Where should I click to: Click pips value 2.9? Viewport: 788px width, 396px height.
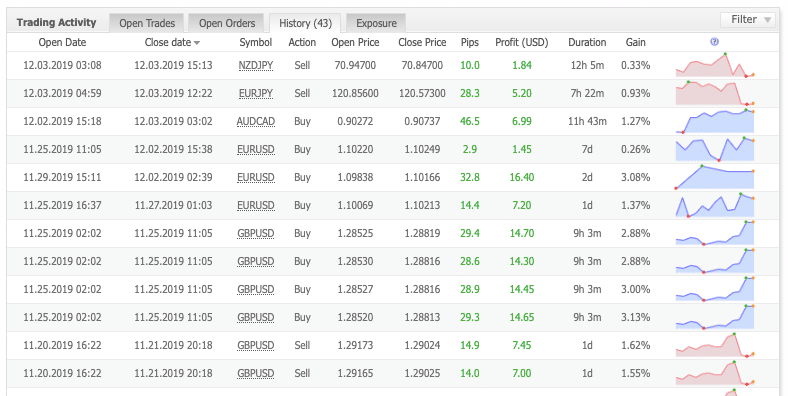pyautogui.click(x=470, y=150)
